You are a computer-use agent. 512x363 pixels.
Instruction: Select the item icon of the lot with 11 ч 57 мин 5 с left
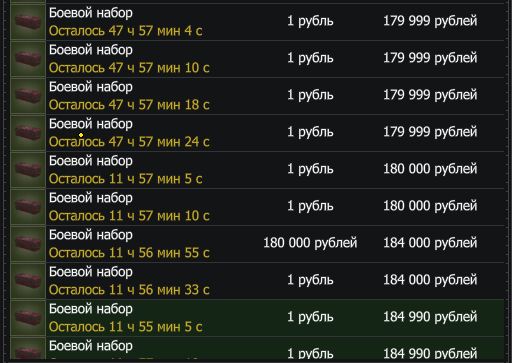coord(28,170)
